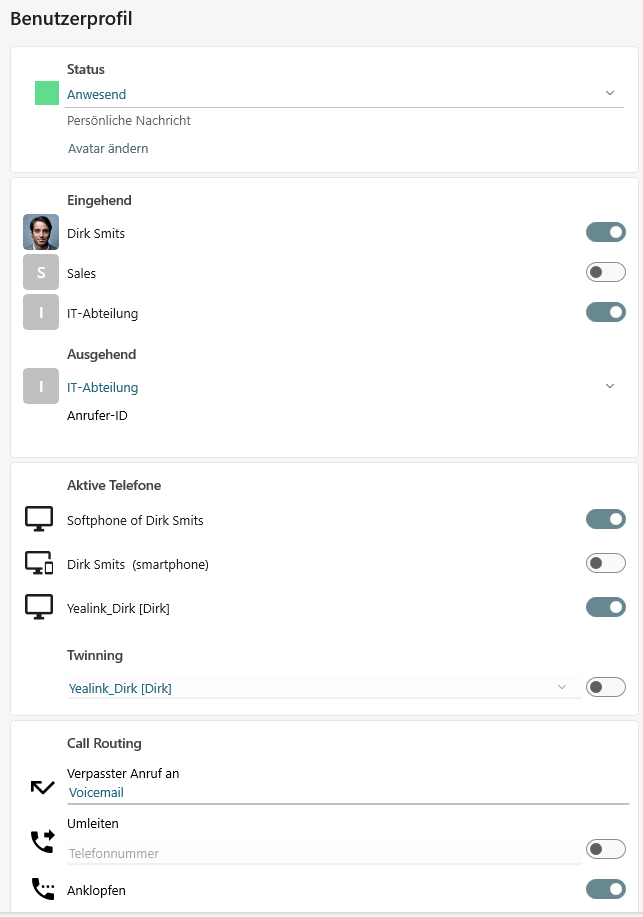Expand the Ausgehend IT-Abteilung selector

(610, 386)
